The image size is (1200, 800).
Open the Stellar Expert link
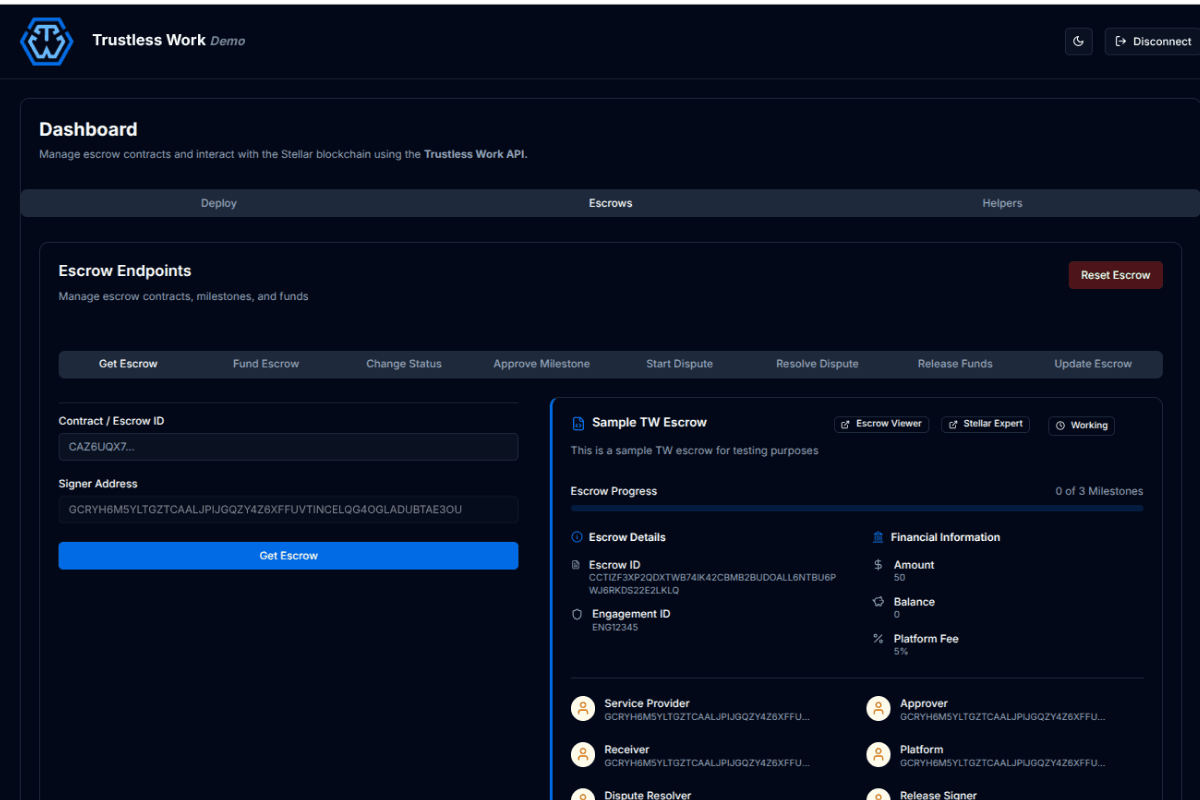coord(985,424)
